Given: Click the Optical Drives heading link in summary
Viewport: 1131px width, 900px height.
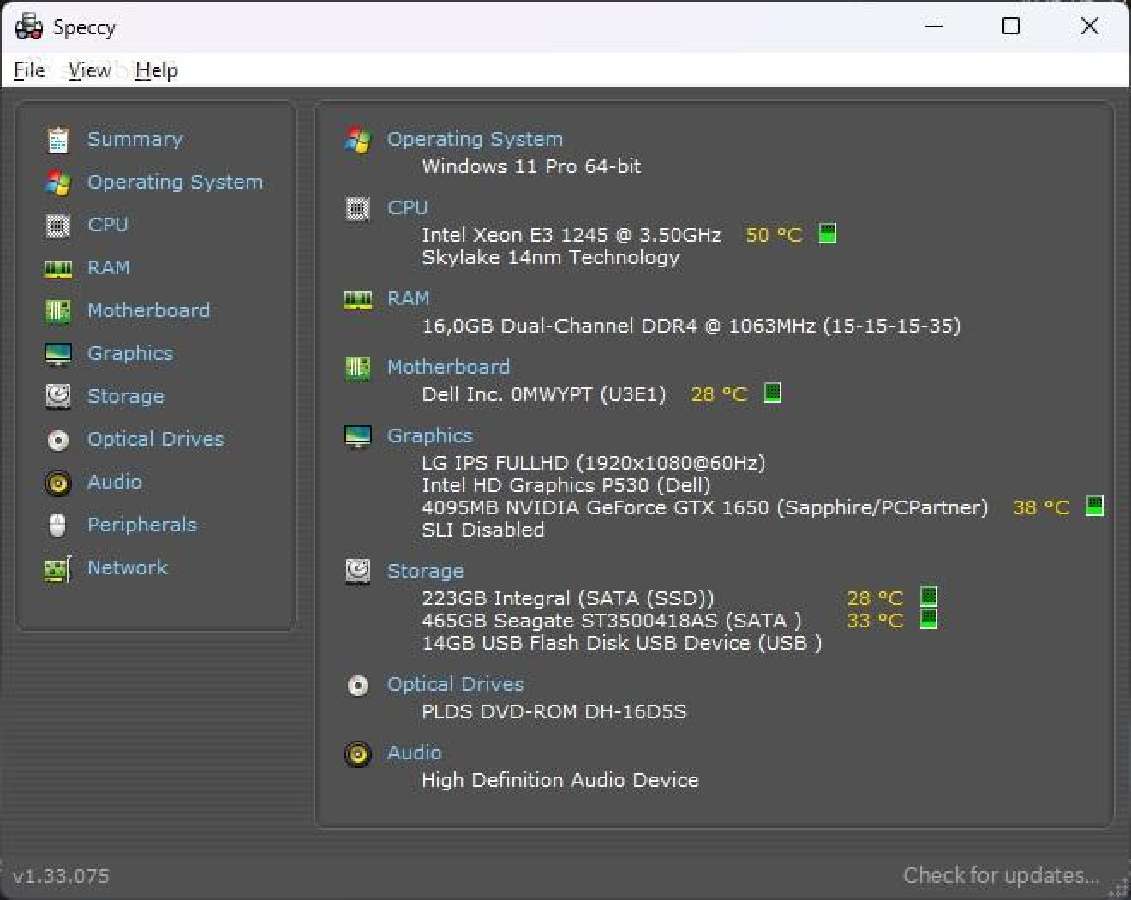Looking at the screenshot, I should click(x=456, y=684).
